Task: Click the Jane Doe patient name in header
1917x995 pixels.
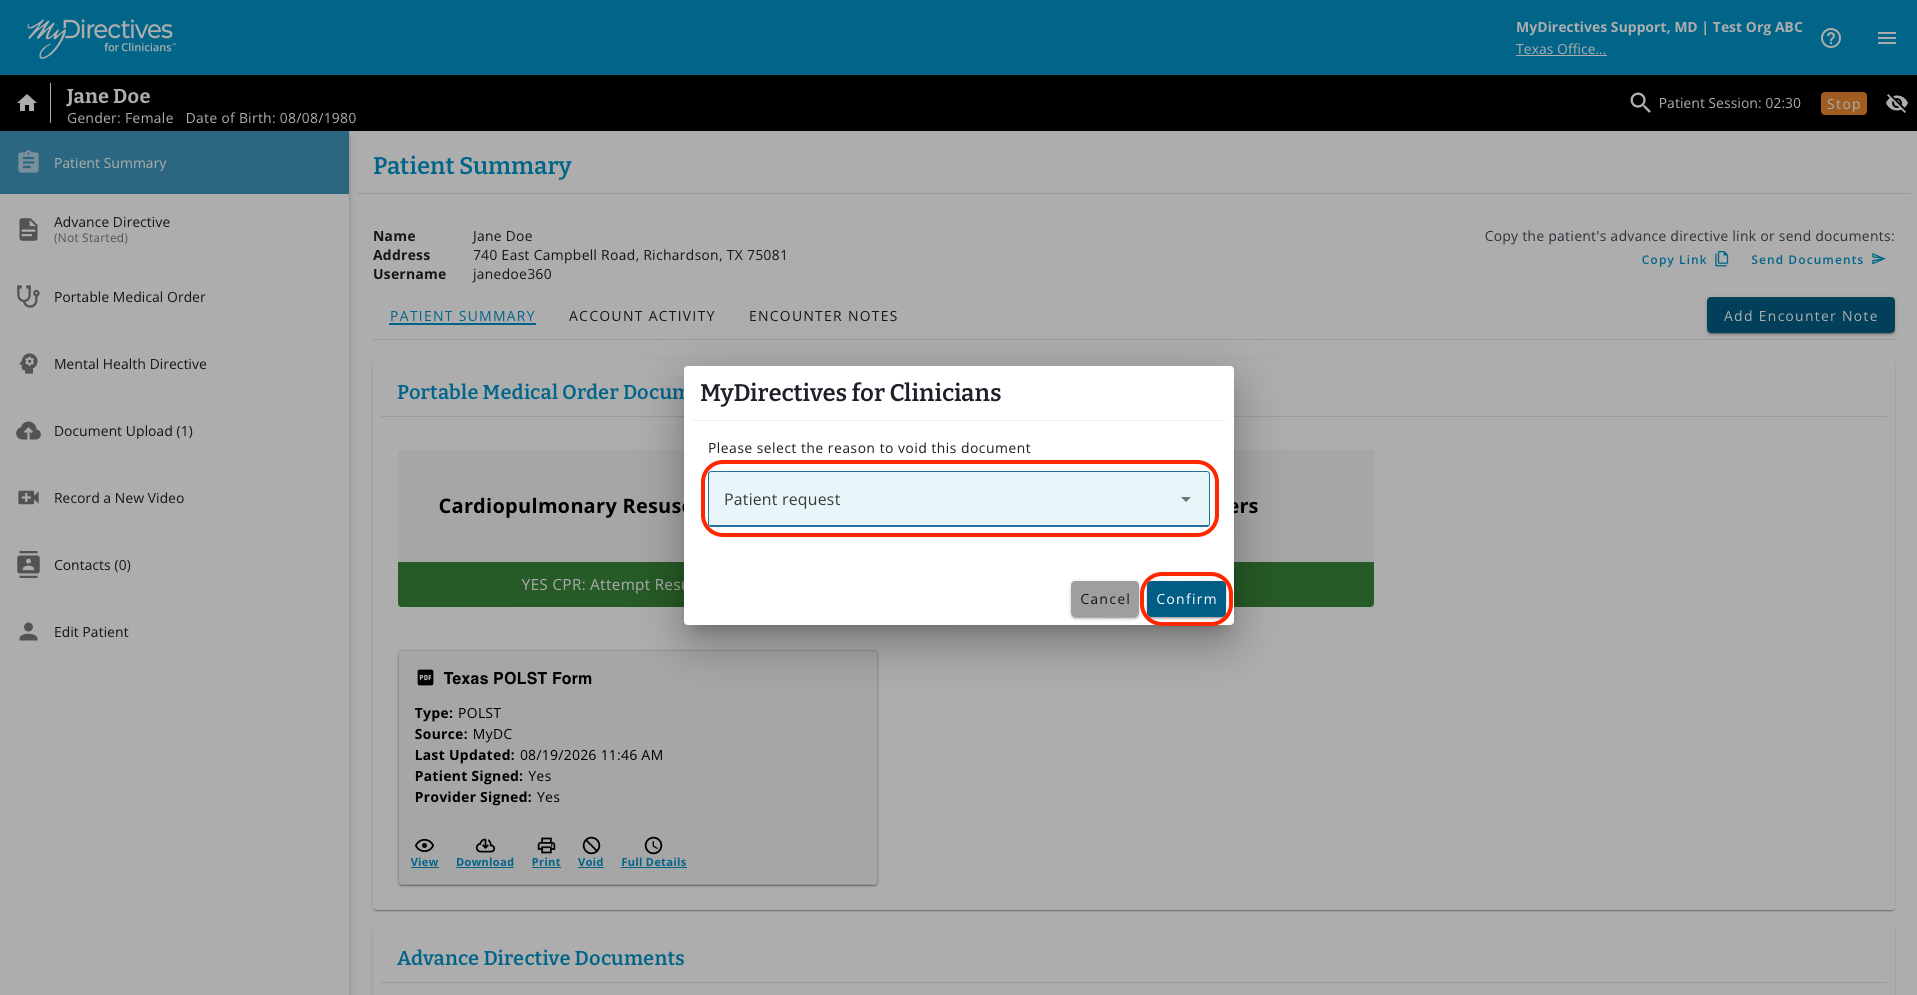Action: point(108,96)
